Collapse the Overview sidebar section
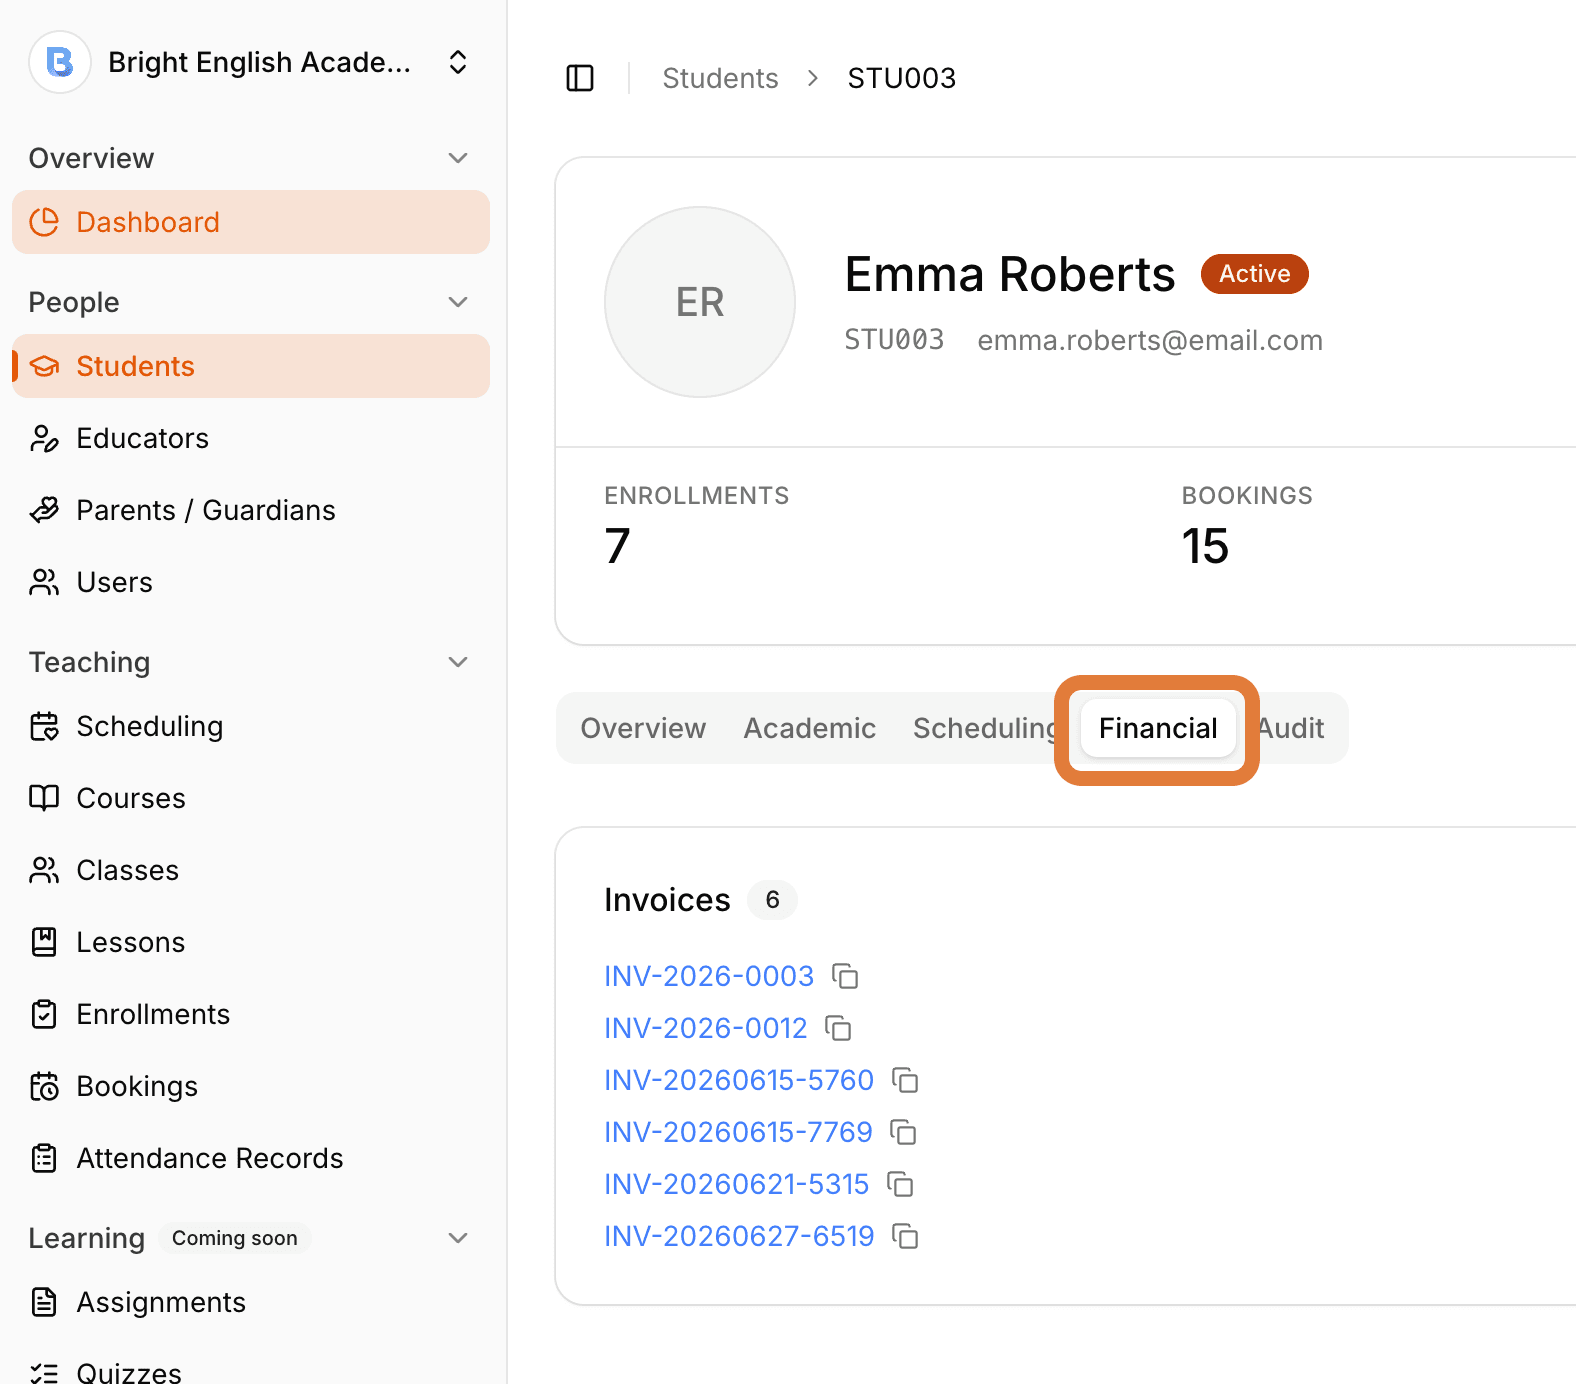Viewport: 1576px width, 1384px height. (458, 158)
